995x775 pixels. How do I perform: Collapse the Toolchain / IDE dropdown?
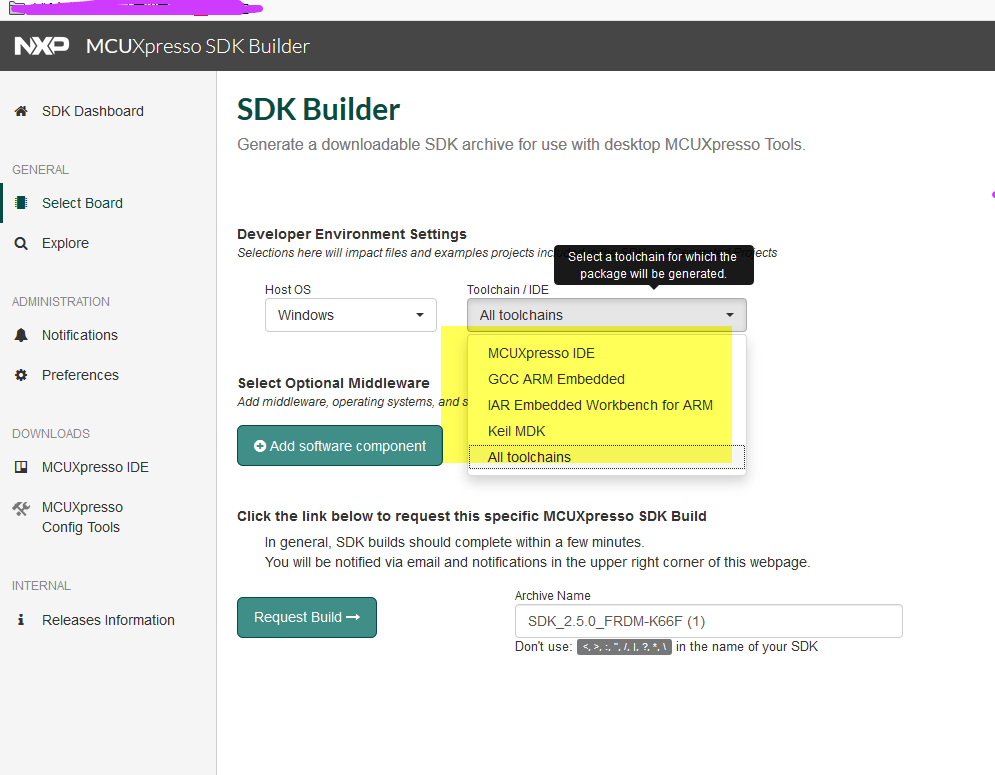point(607,315)
